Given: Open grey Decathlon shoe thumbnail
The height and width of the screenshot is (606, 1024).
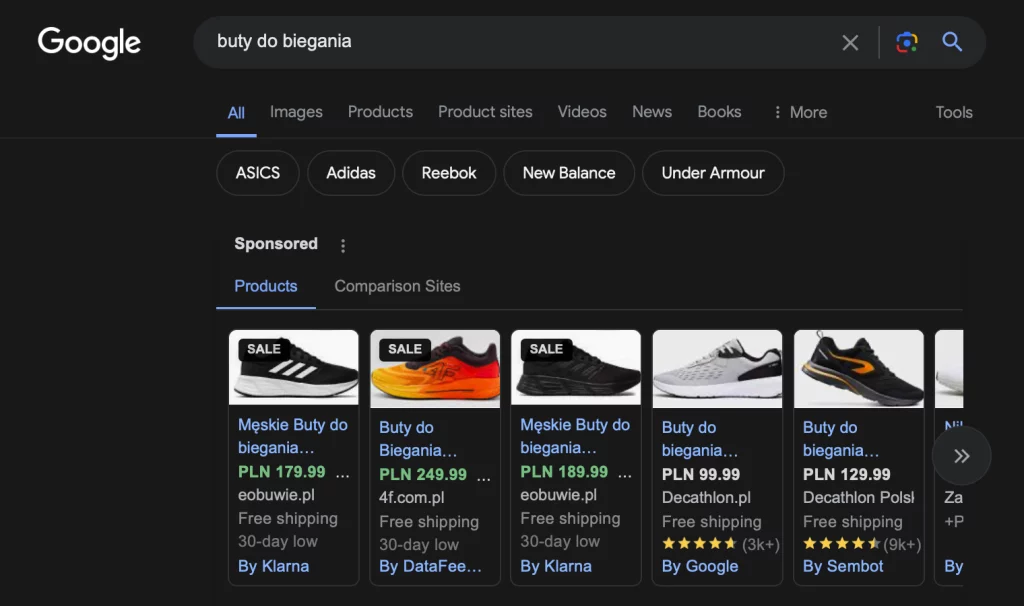Looking at the screenshot, I should (717, 369).
